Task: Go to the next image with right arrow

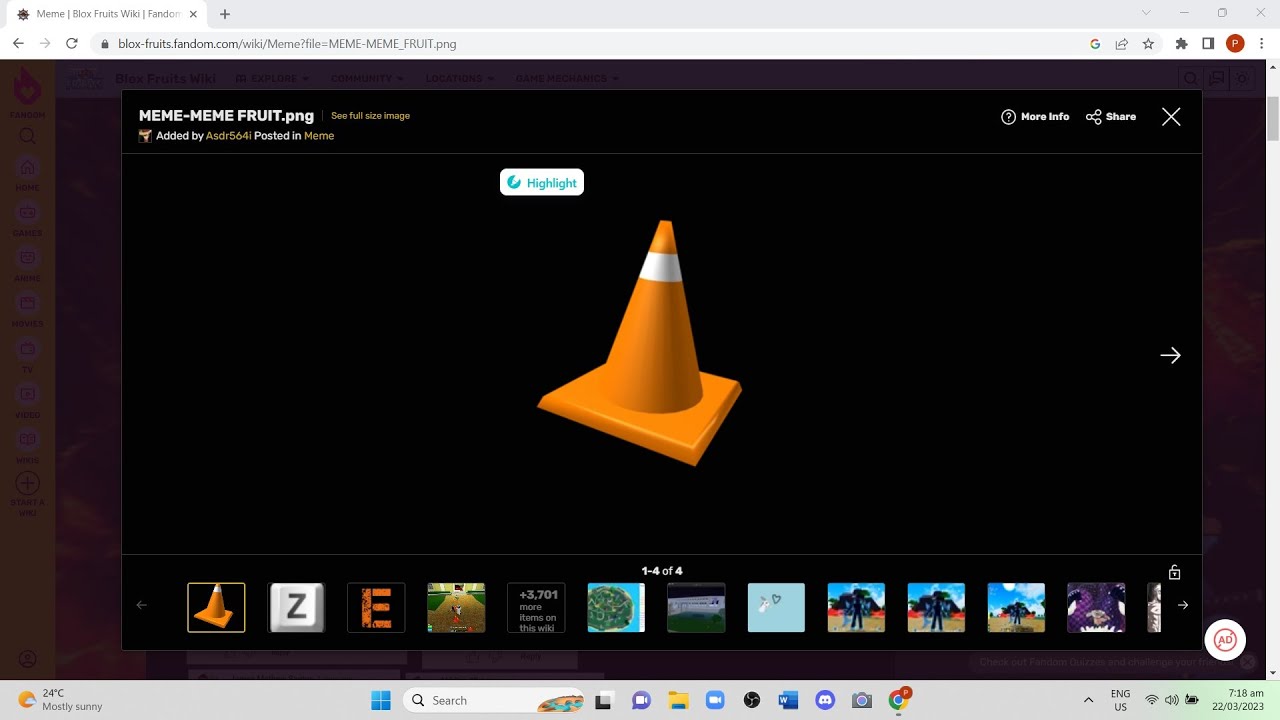Action: coord(1170,355)
